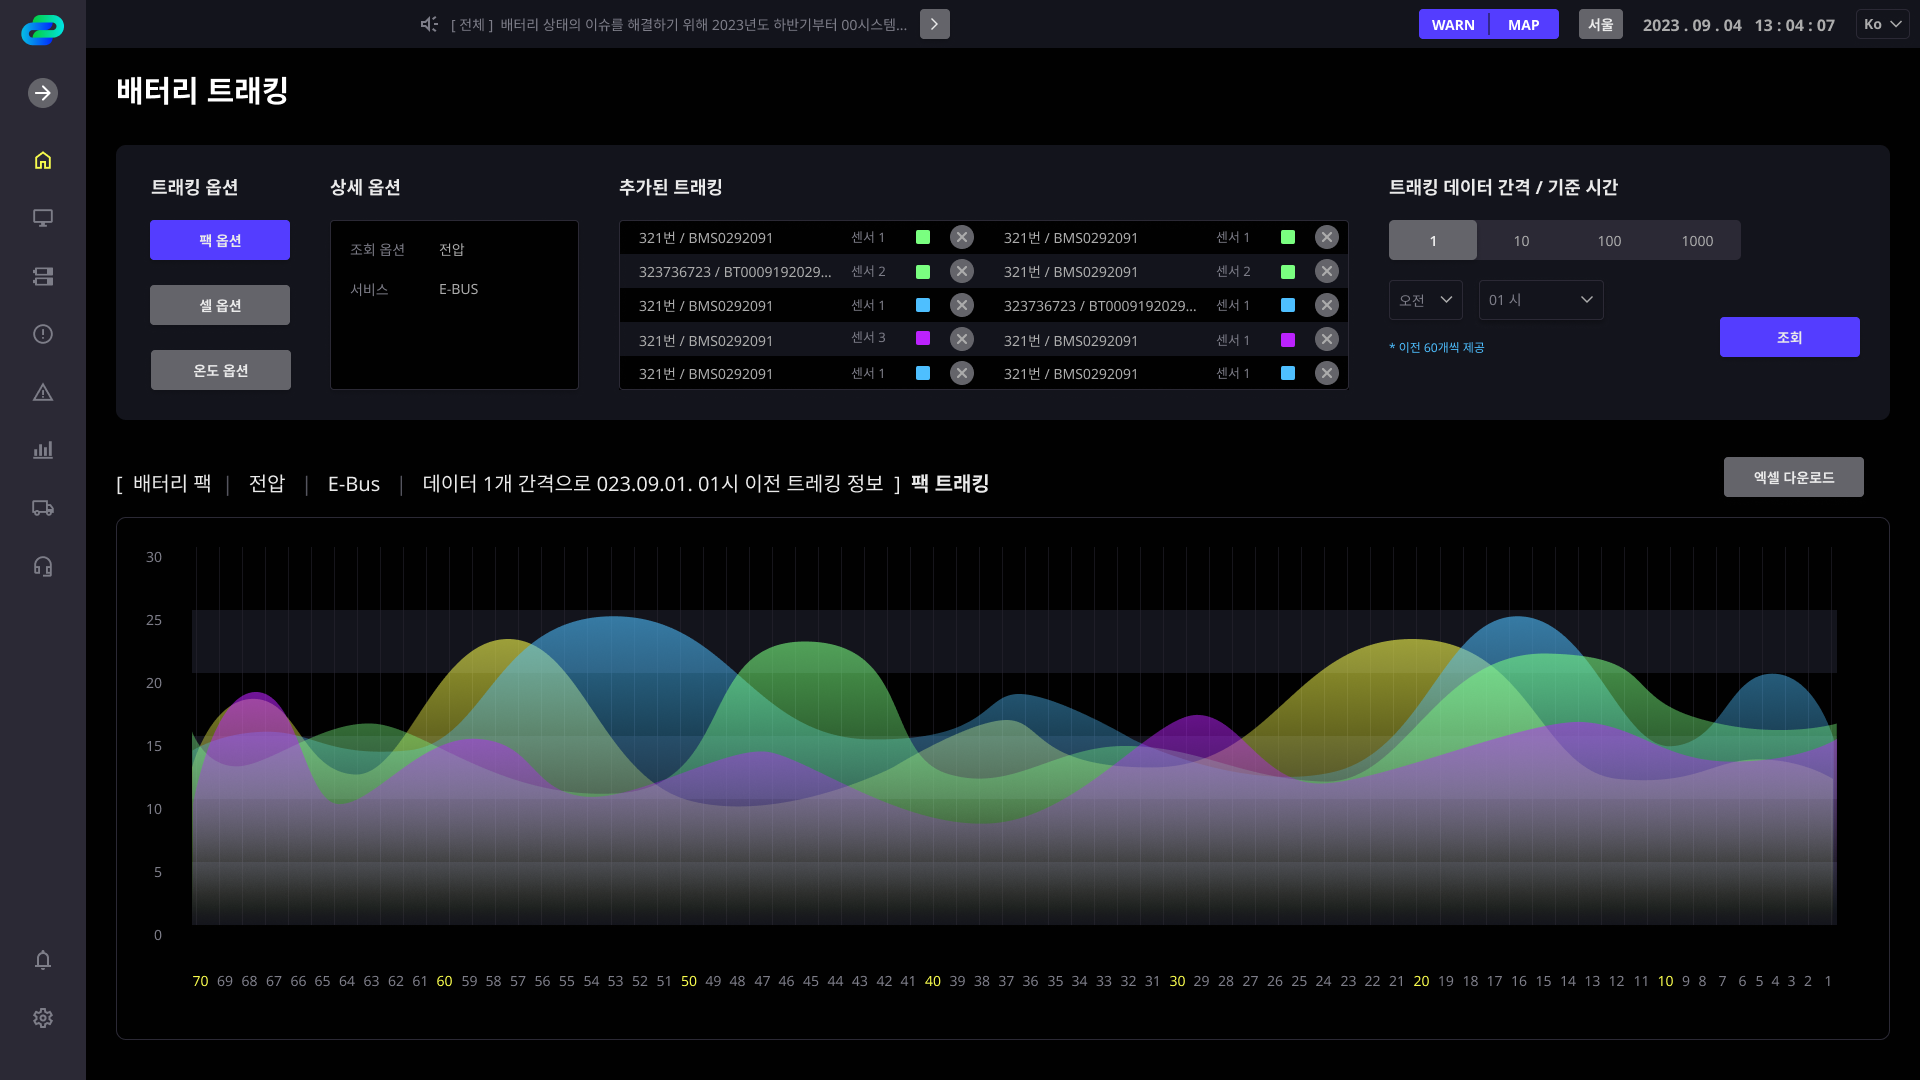Open the warning triangle icon in the sidebar

43,392
